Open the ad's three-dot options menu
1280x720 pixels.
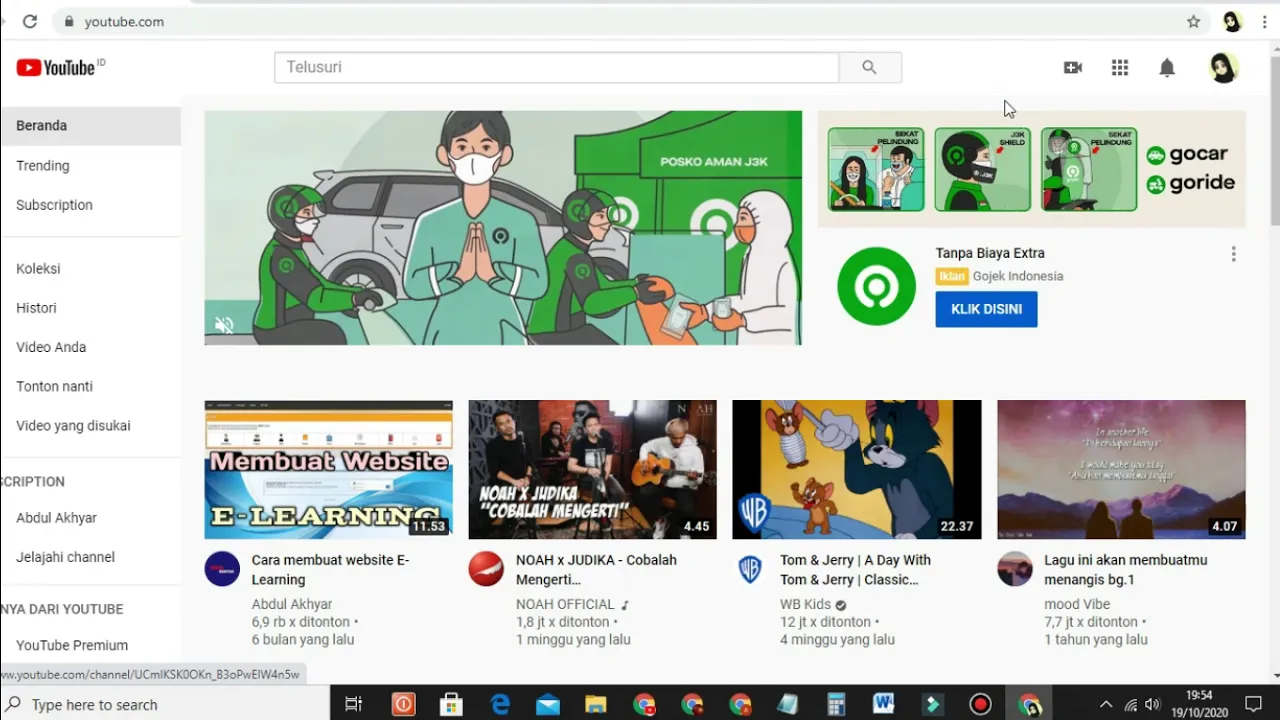click(1234, 254)
